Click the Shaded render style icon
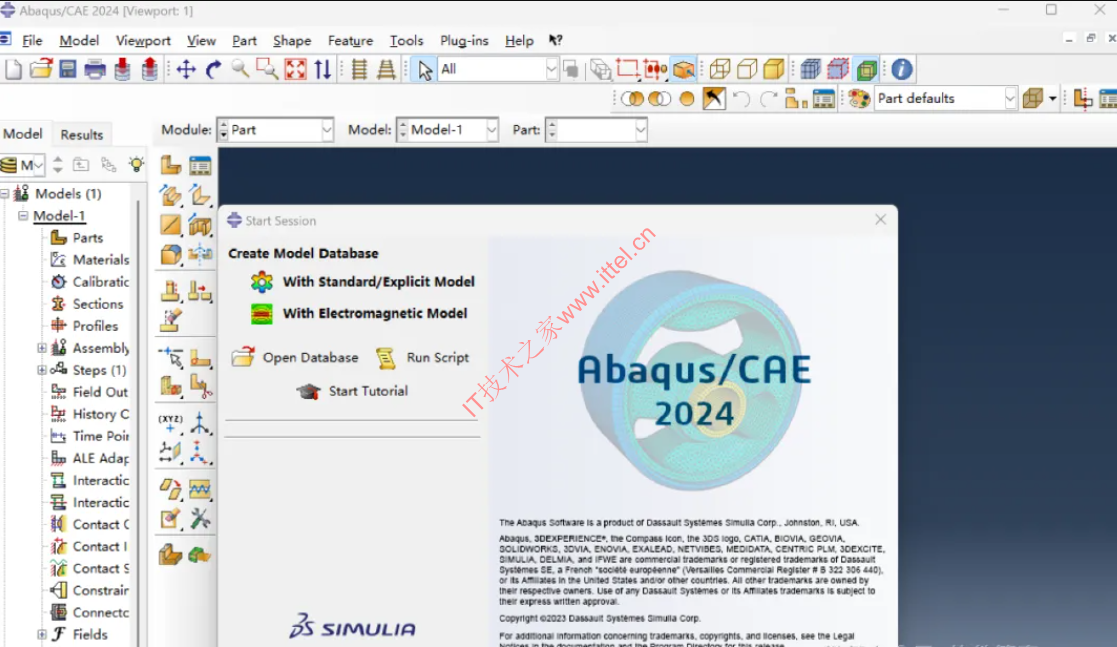The width and height of the screenshot is (1117, 647). pyautogui.click(x=774, y=69)
